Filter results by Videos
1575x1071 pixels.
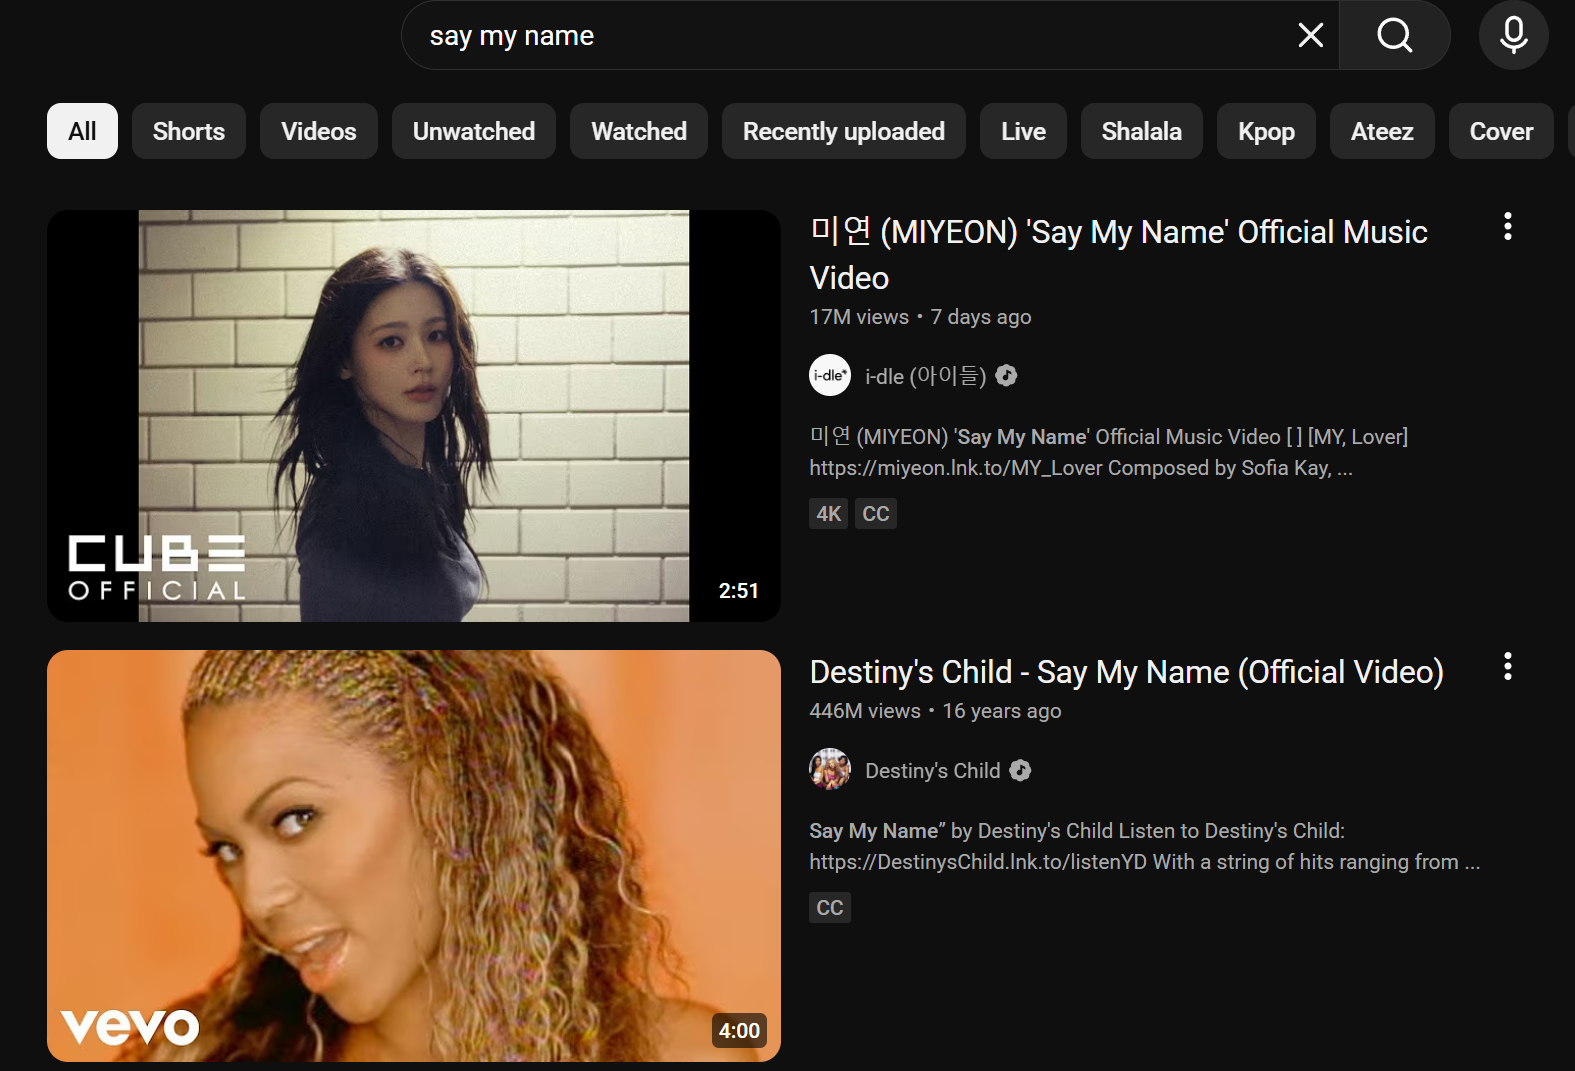[319, 131]
